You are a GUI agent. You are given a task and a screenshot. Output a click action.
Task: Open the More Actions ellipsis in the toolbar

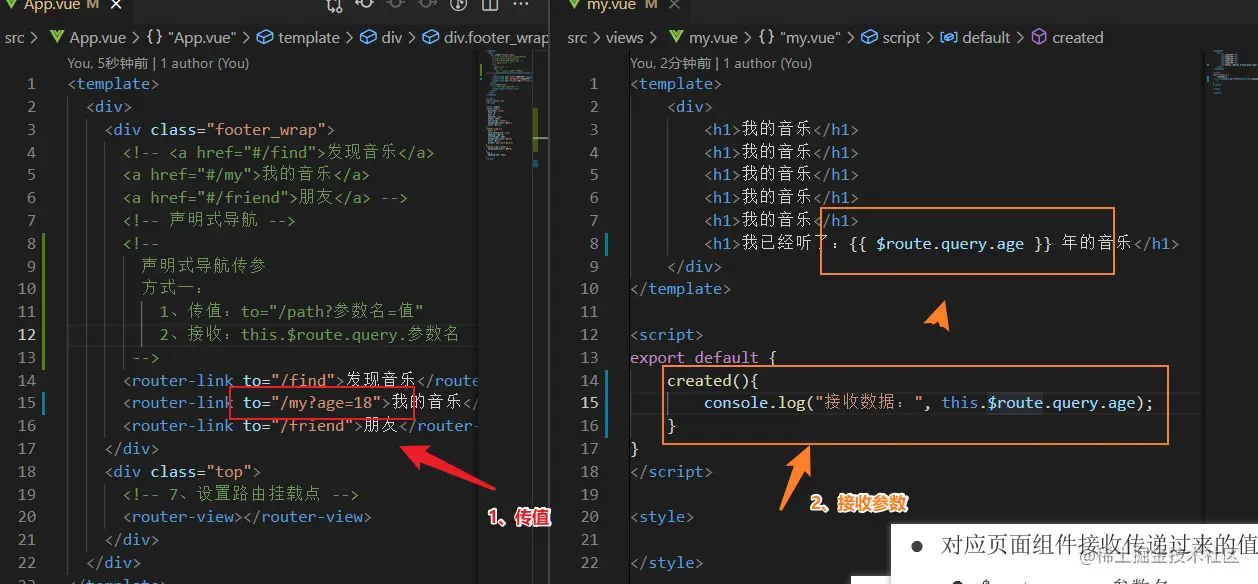tap(520, 8)
